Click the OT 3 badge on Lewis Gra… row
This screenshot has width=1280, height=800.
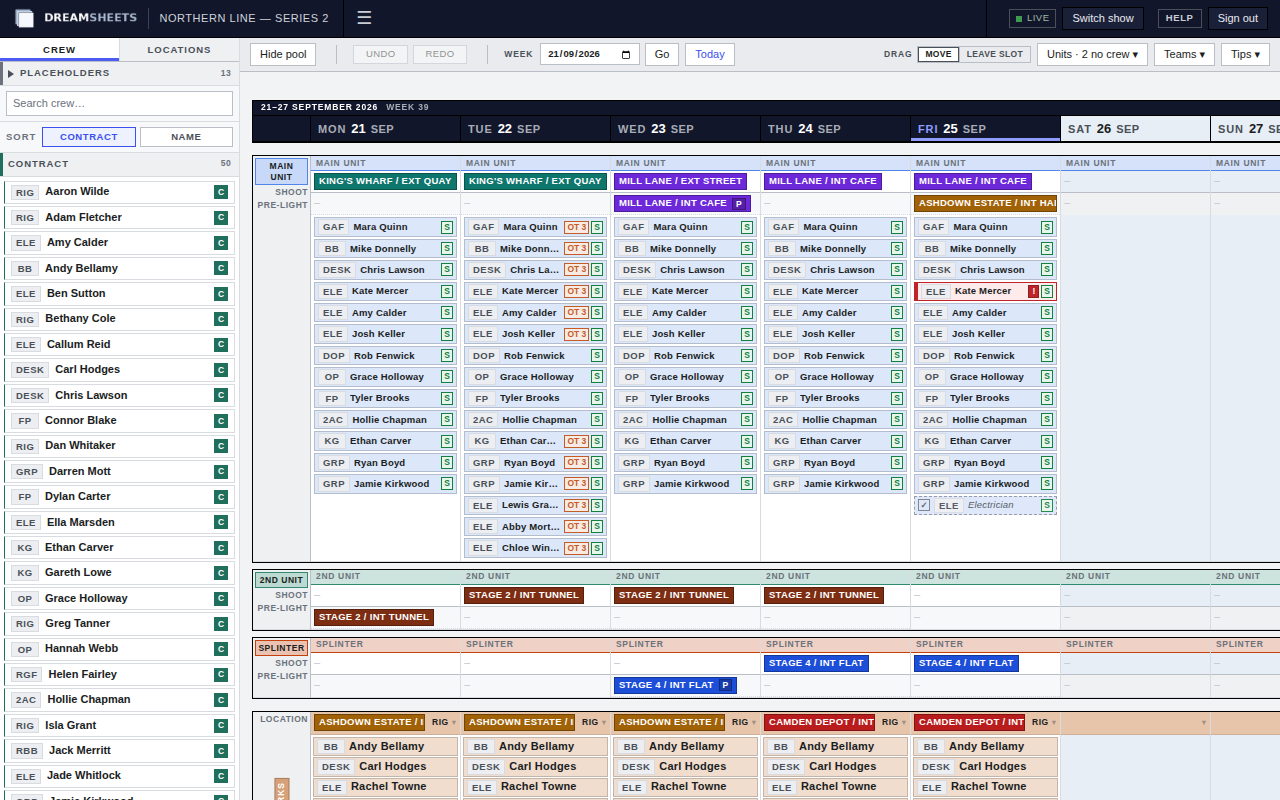pyautogui.click(x=576, y=506)
